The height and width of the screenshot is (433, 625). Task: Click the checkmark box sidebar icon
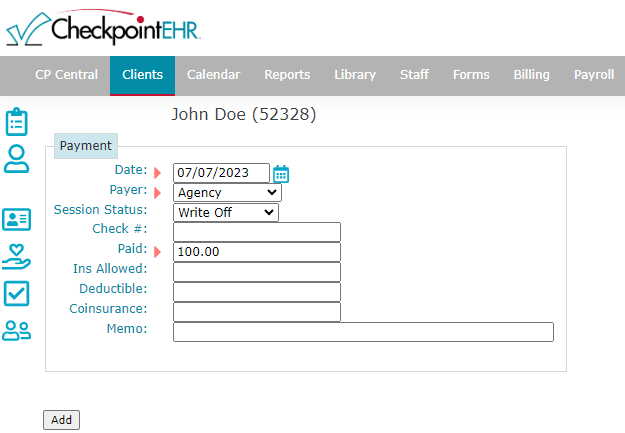(16, 293)
